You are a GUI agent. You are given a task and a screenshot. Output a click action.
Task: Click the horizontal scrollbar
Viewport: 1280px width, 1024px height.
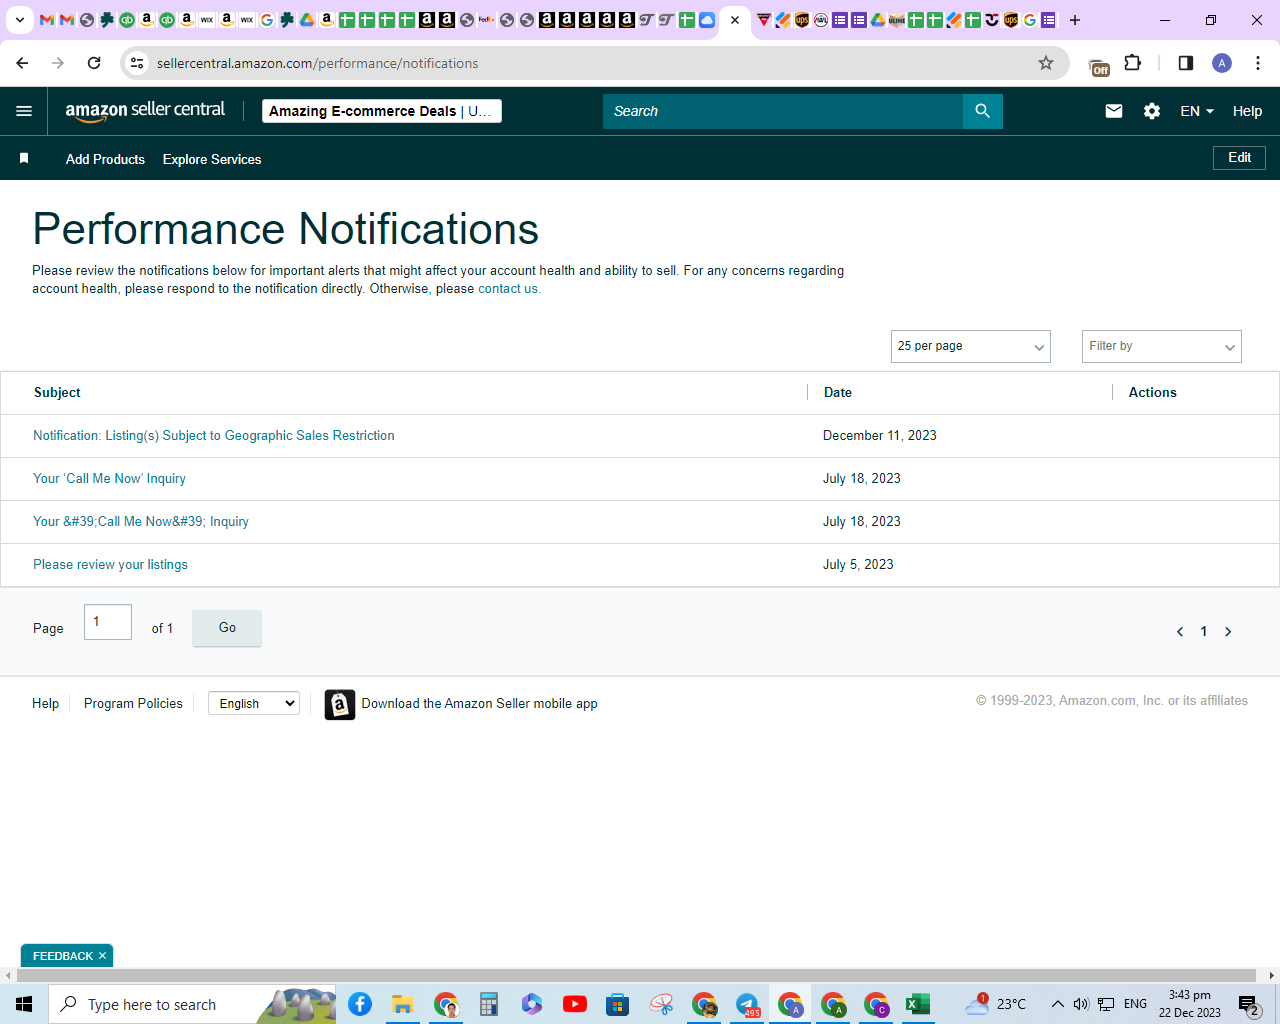point(636,975)
